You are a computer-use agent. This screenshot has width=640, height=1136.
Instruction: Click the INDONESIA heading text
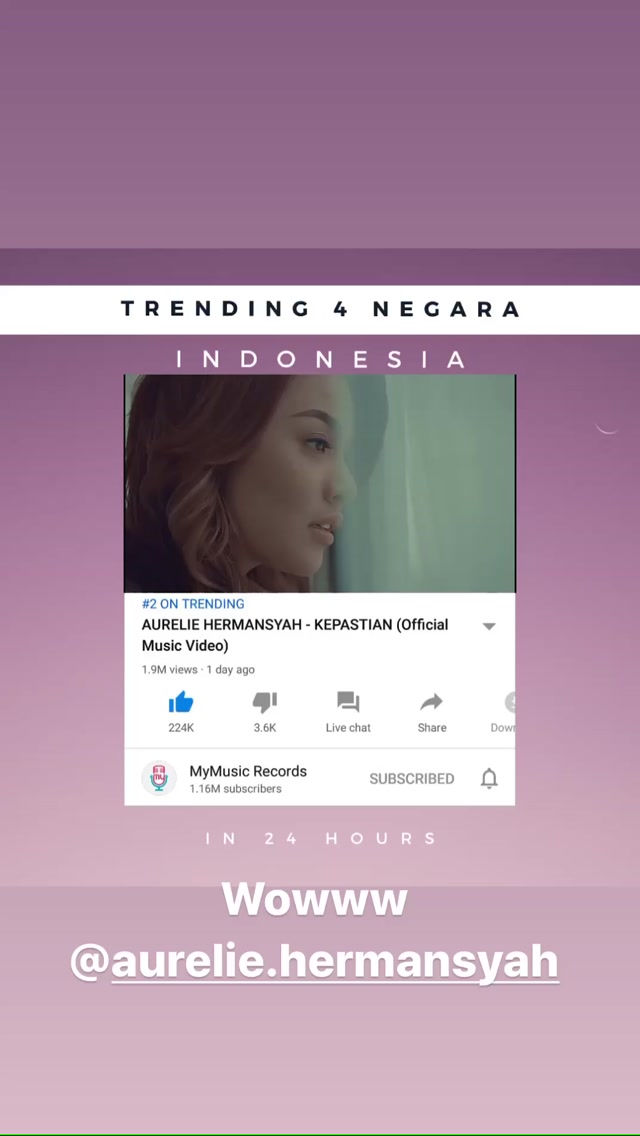pyautogui.click(x=320, y=359)
